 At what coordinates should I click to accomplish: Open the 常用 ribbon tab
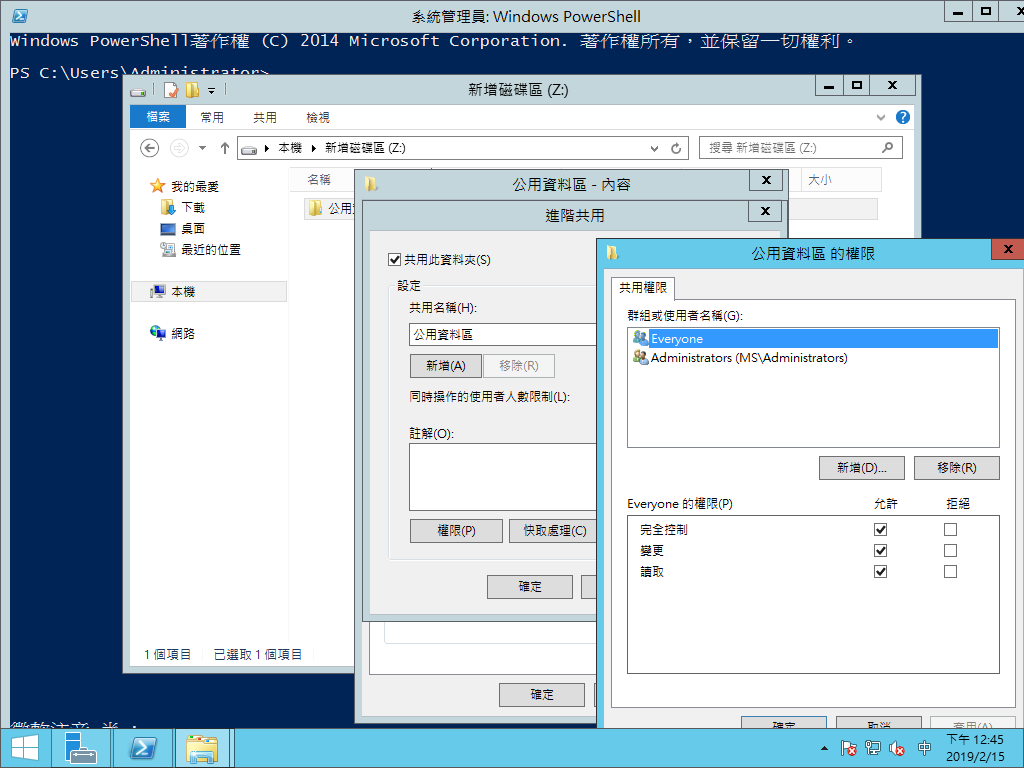212,117
